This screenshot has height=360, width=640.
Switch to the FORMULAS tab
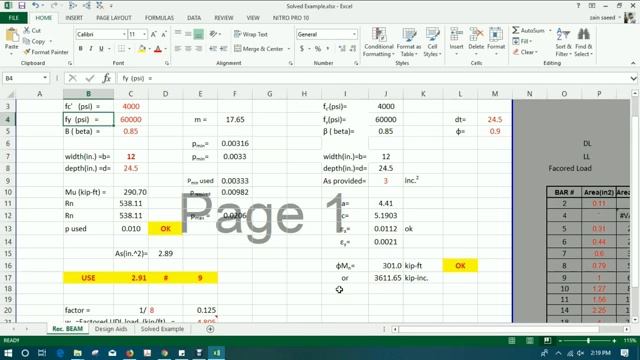159,18
